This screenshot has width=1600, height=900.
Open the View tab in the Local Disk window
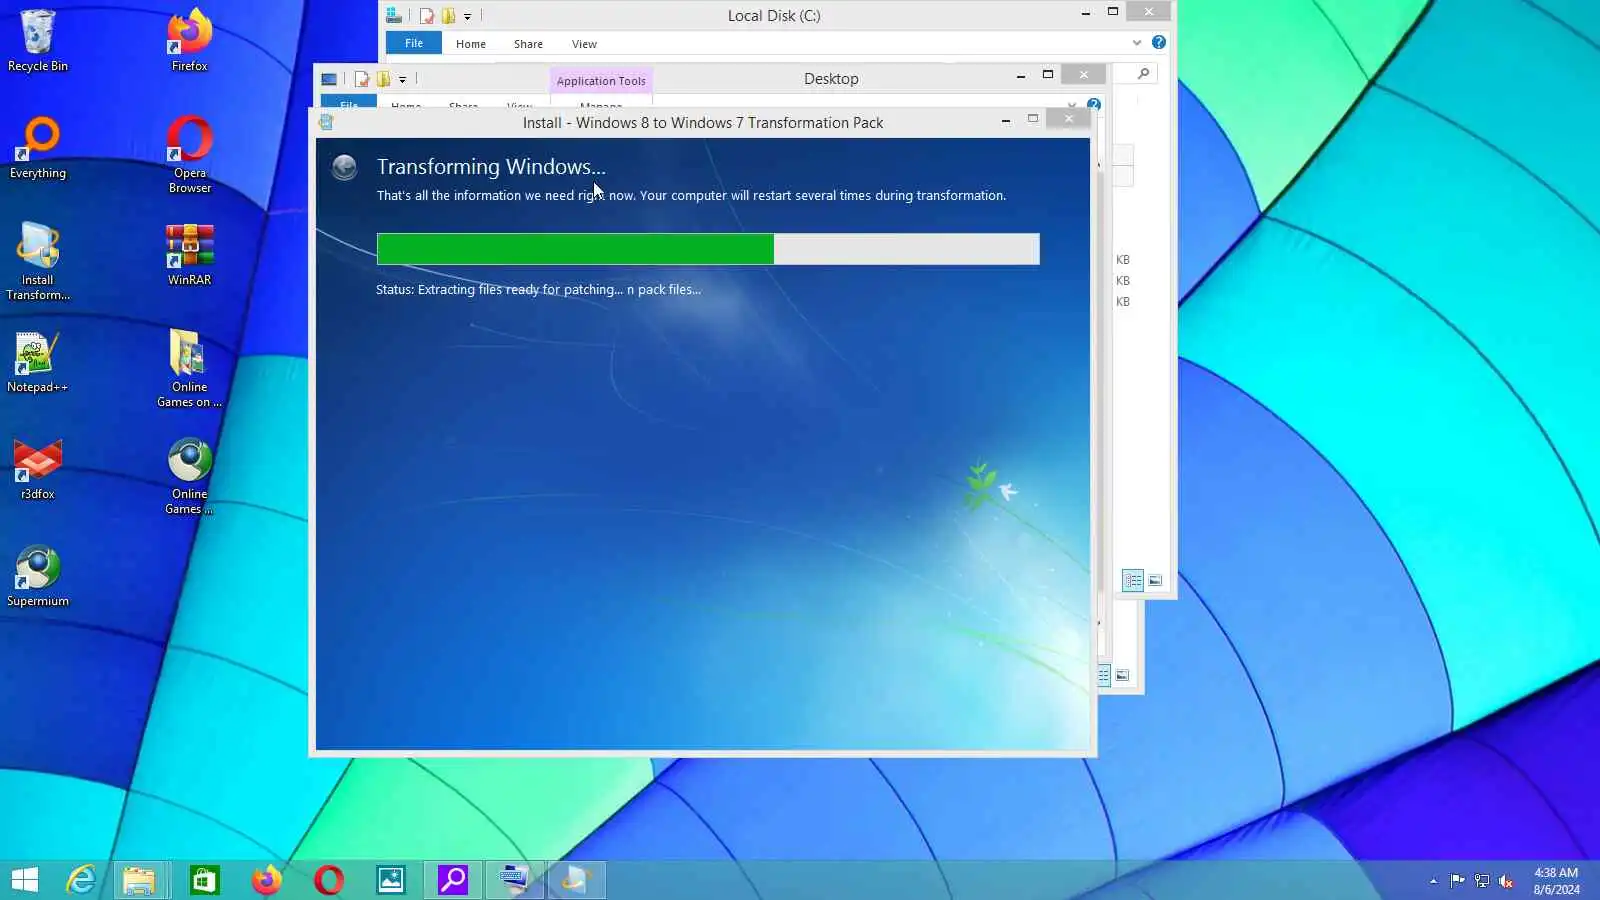point(584,44)
